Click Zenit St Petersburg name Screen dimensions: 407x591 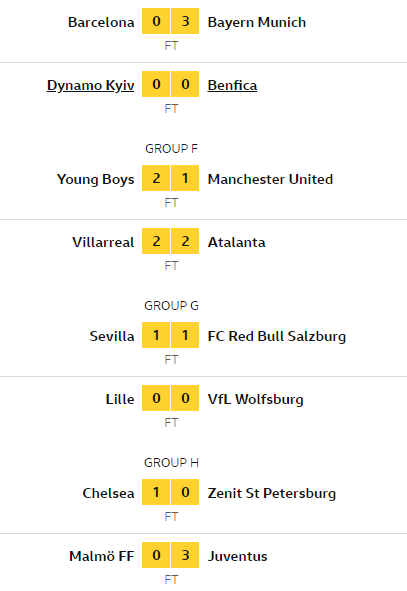272,493
